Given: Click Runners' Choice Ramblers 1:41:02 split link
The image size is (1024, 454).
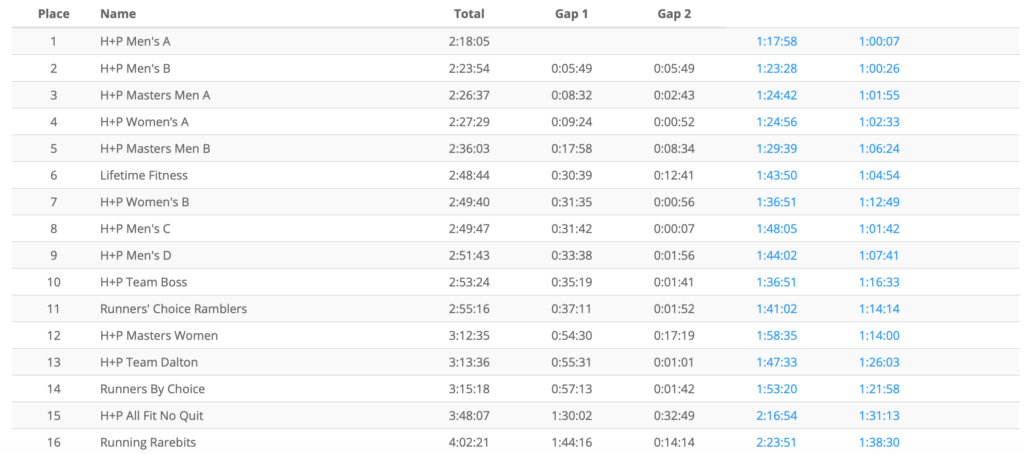Looking at the screenshot, I should pyautogui.click(x=776, y=309).
